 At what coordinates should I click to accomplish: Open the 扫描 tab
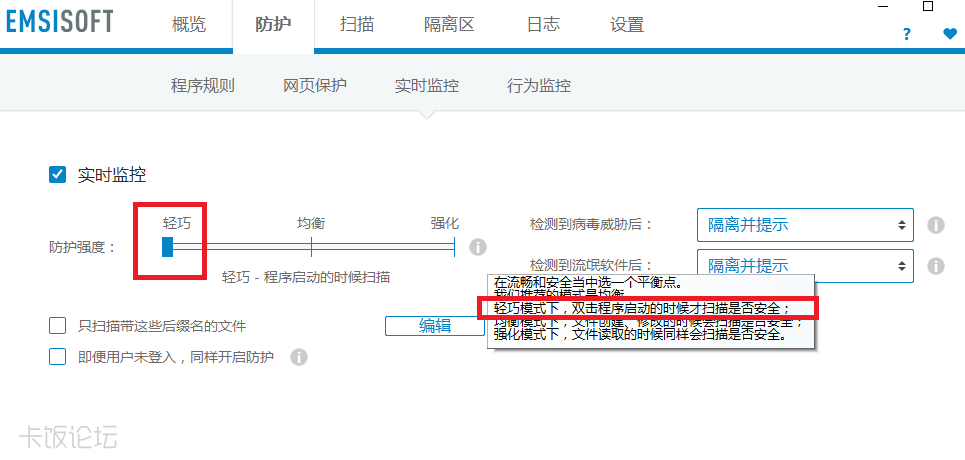click(356, 25)
